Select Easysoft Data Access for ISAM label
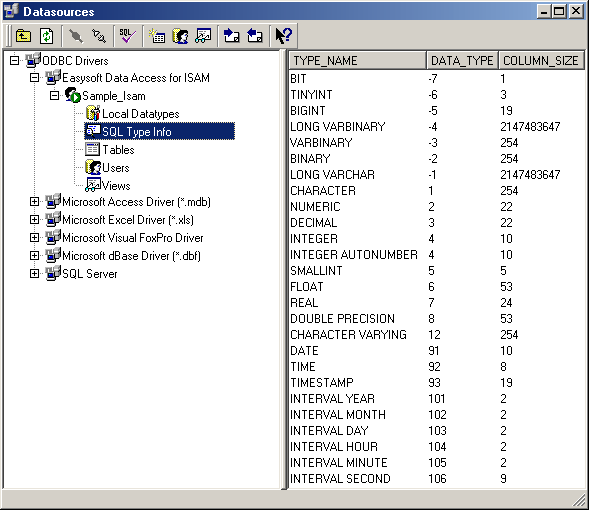Image resolution: width=589 pixels, height=510 pixels. [x=136, y=78]
